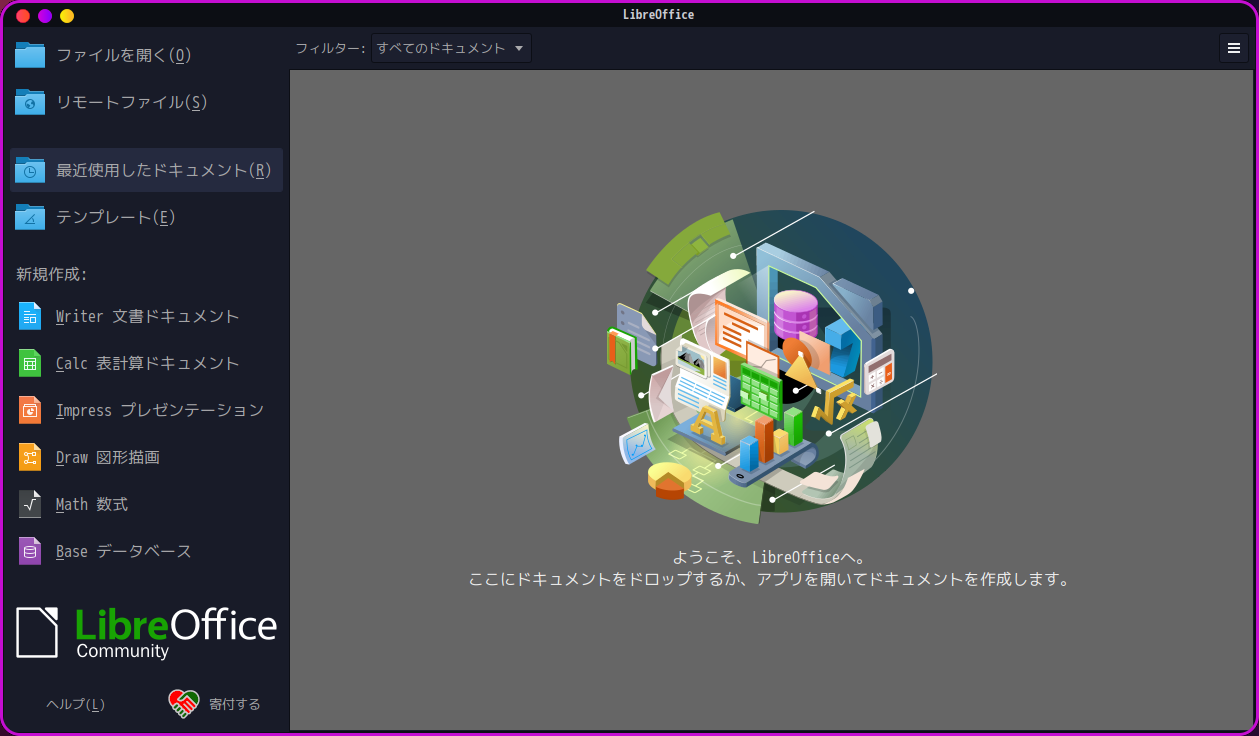This screenshot has width=1259, height=736.
Task: Create new Draw 図形描画
Action: pos(146,457)
